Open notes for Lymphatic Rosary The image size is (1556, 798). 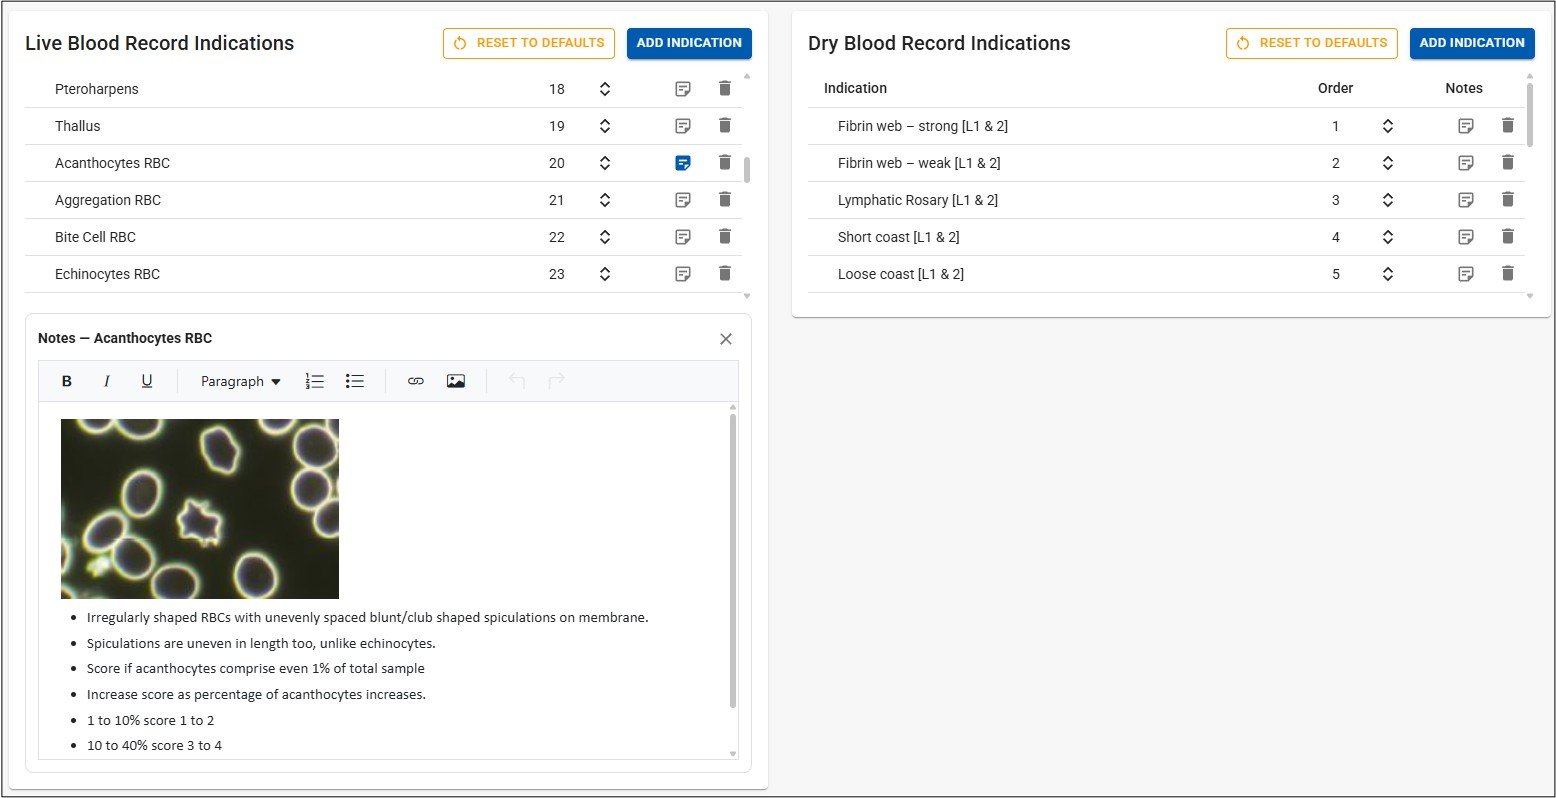pyautogui.click(x=1466, y=200)
